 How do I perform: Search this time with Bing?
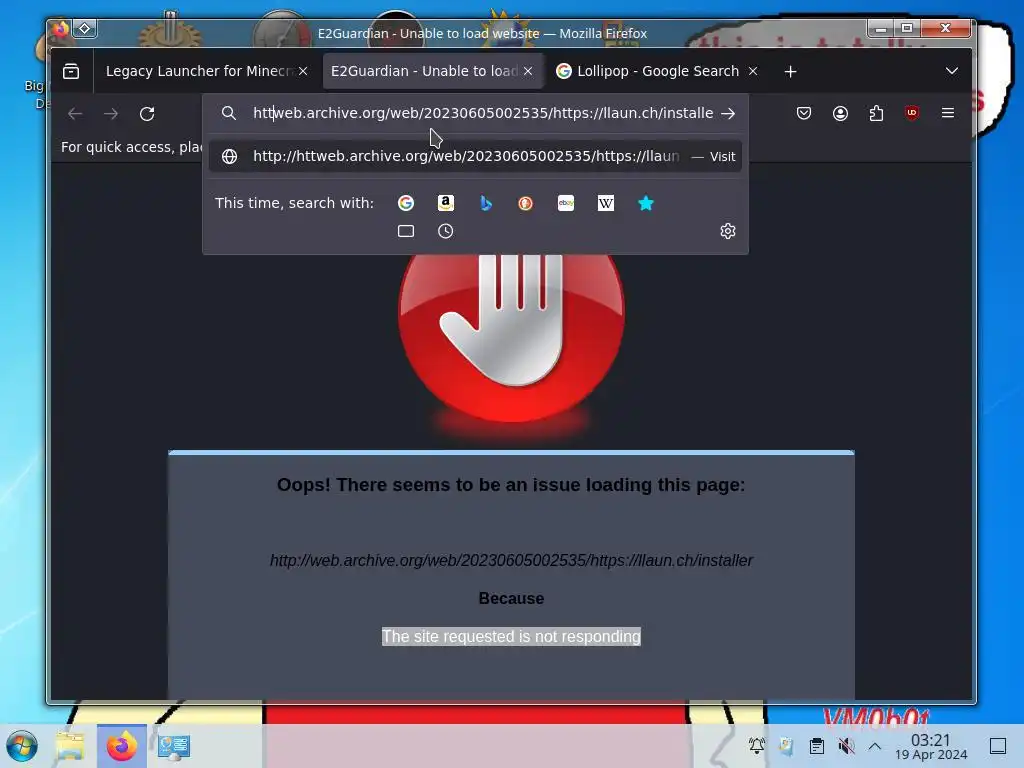coord(486,203)
